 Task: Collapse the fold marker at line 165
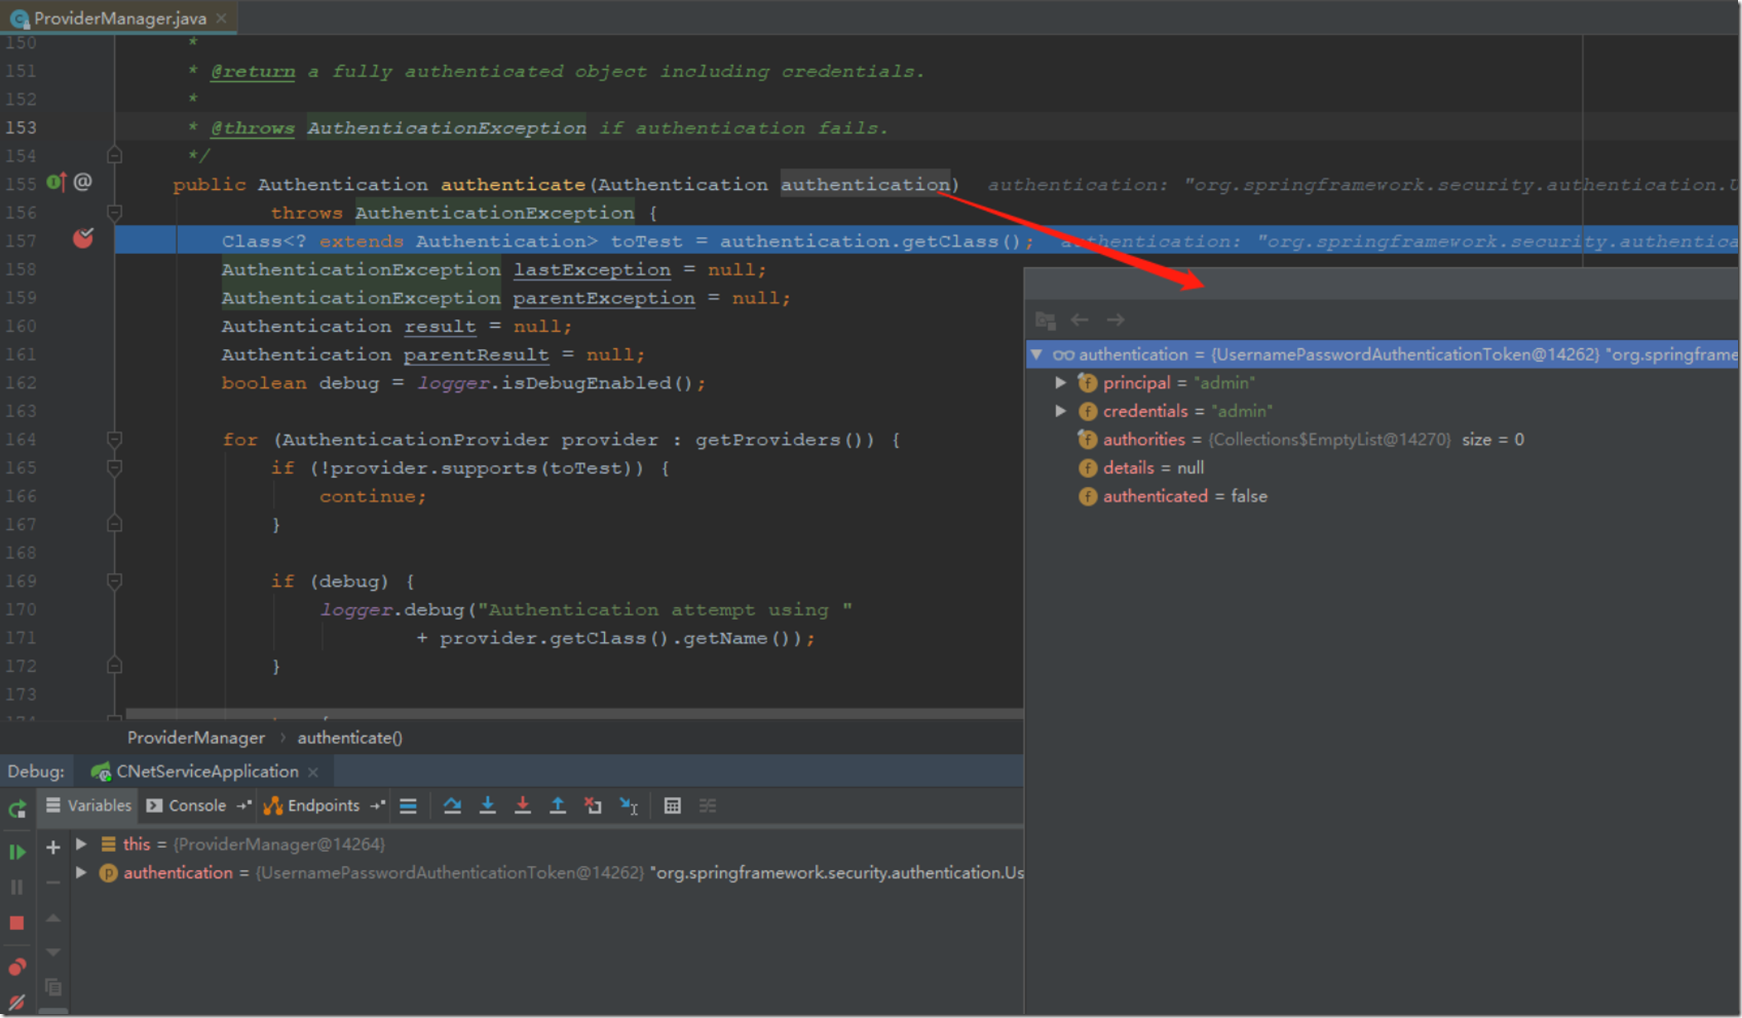[115, 468]
